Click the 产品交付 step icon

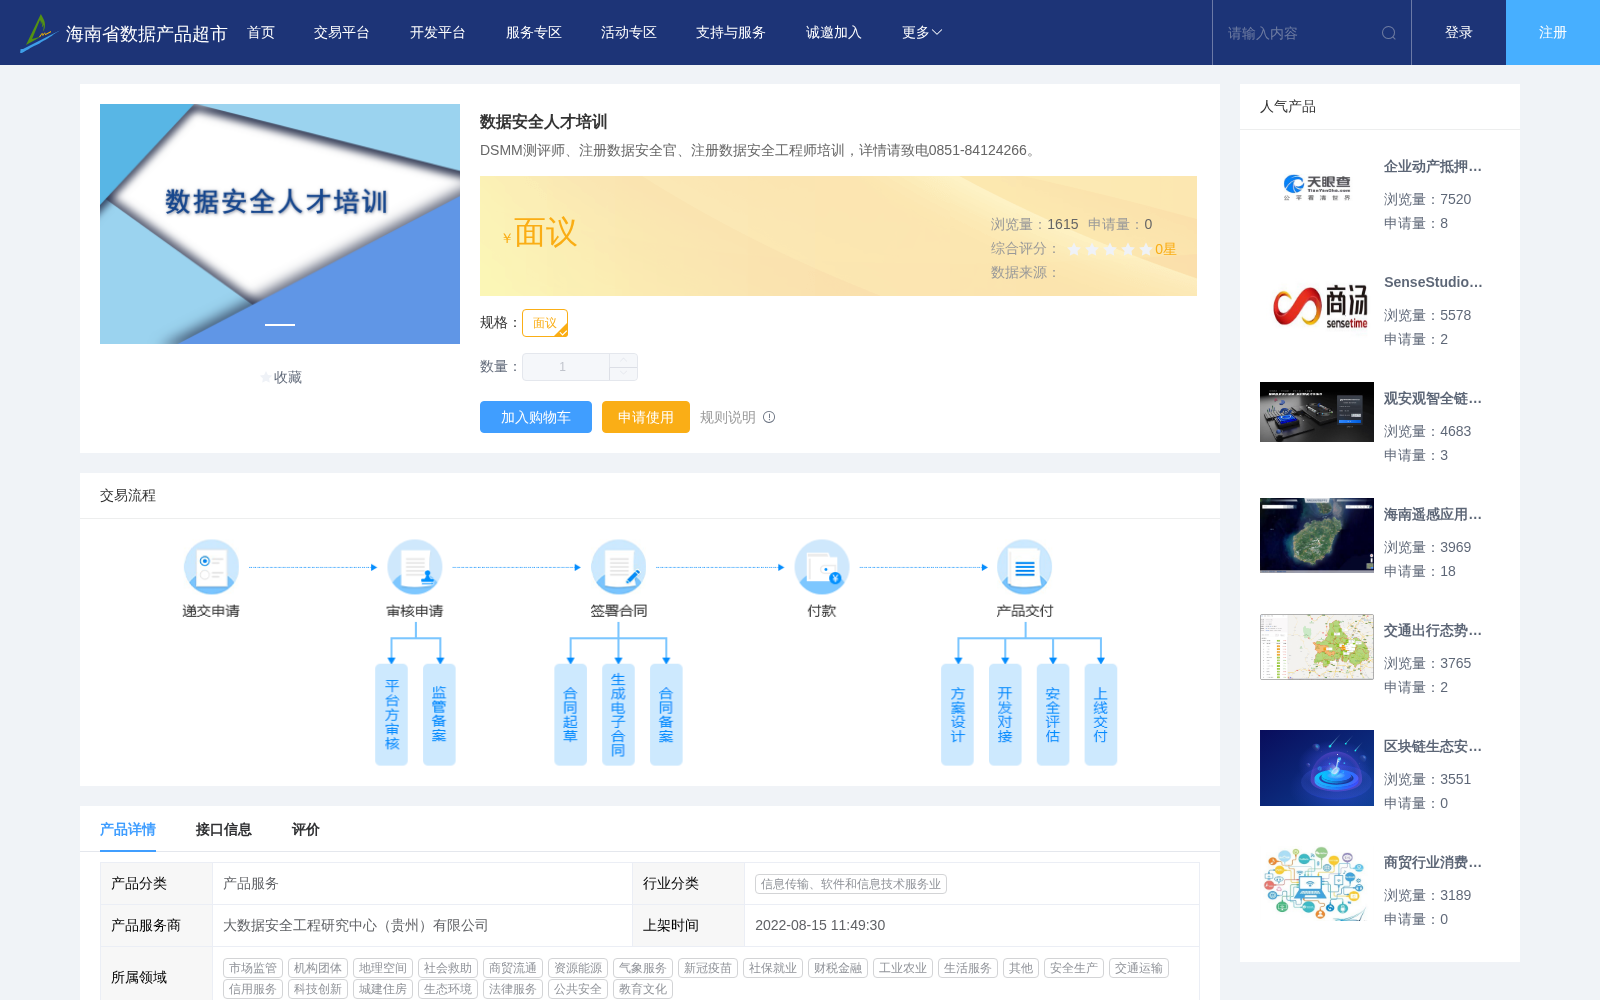pos(1025,567)
